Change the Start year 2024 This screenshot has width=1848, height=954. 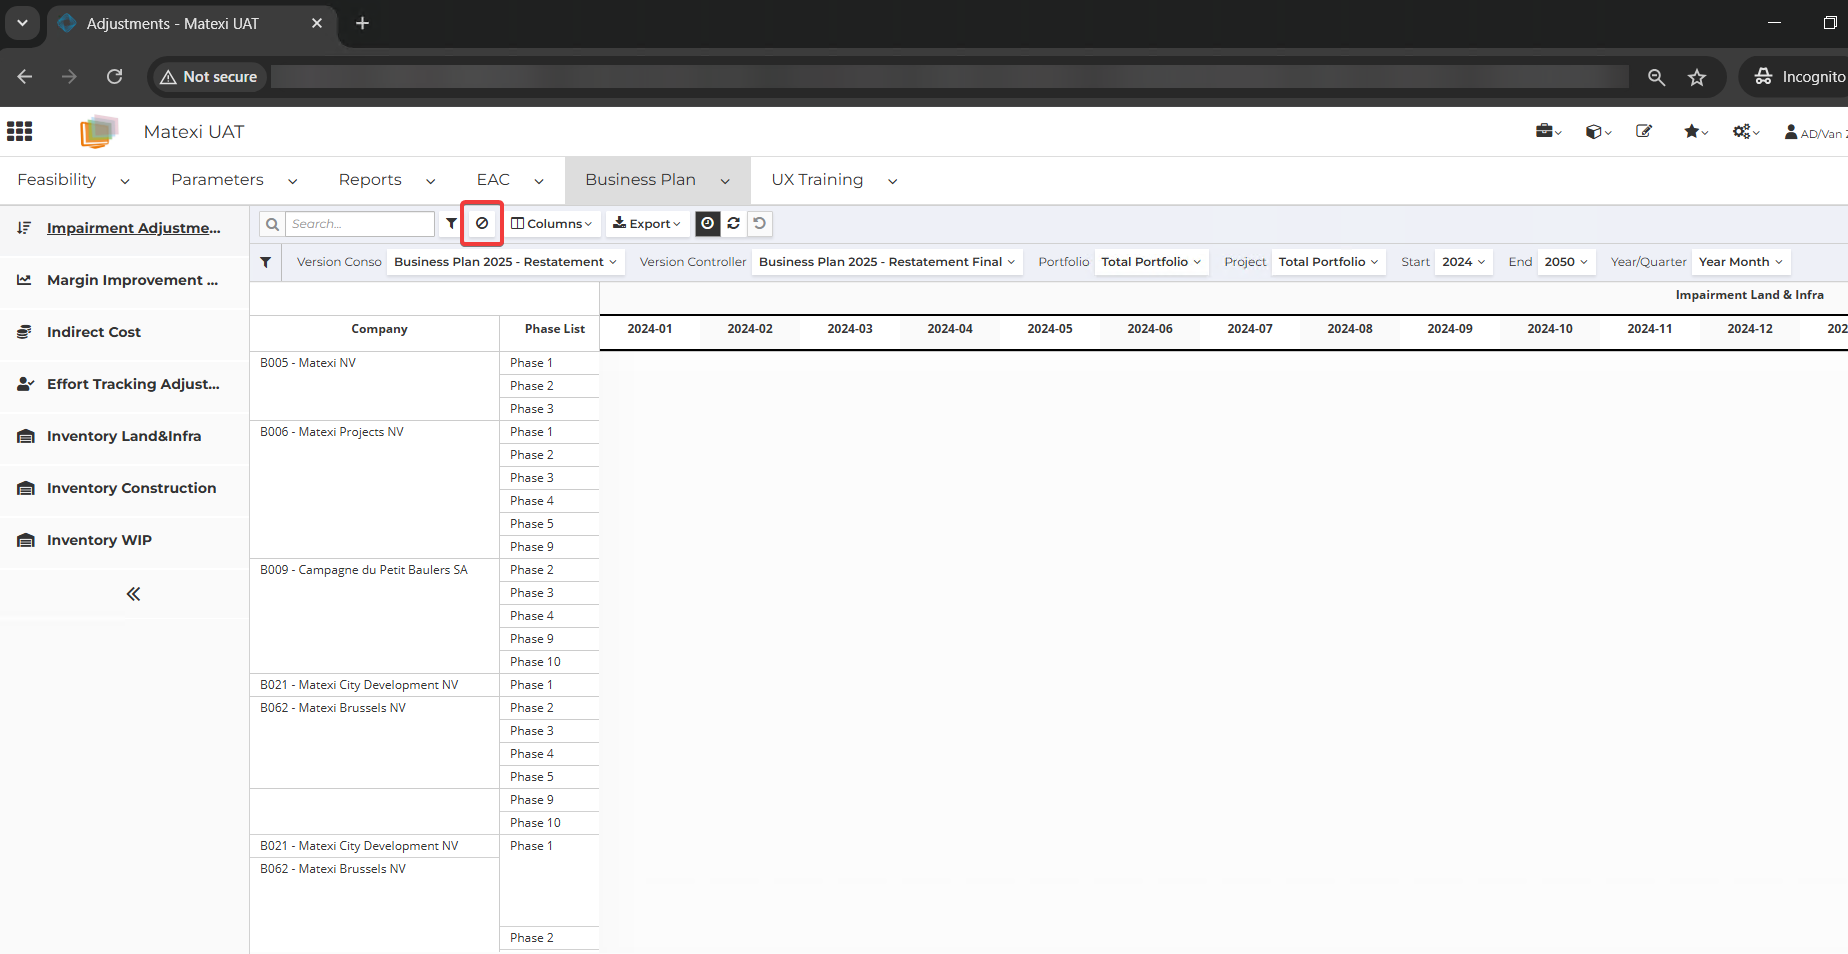tap(1464, 262)
